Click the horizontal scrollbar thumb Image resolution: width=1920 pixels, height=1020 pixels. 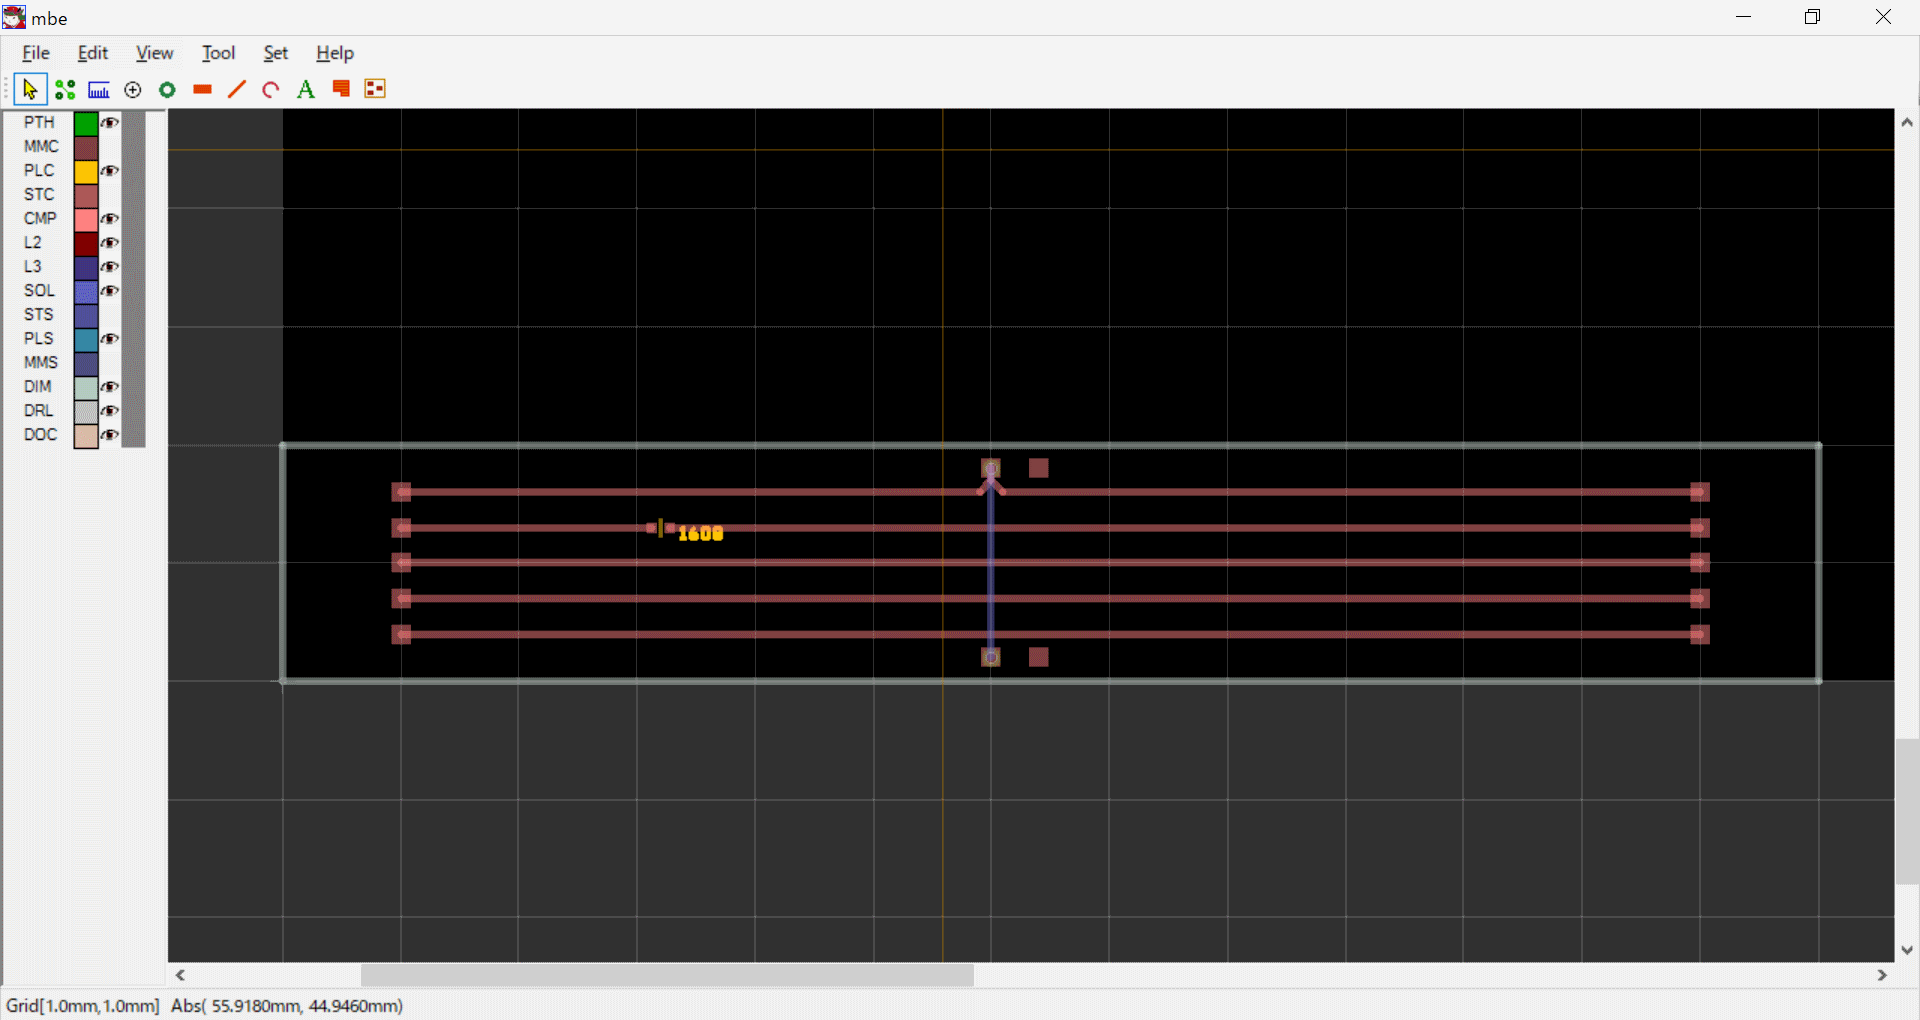click(667, 975)
